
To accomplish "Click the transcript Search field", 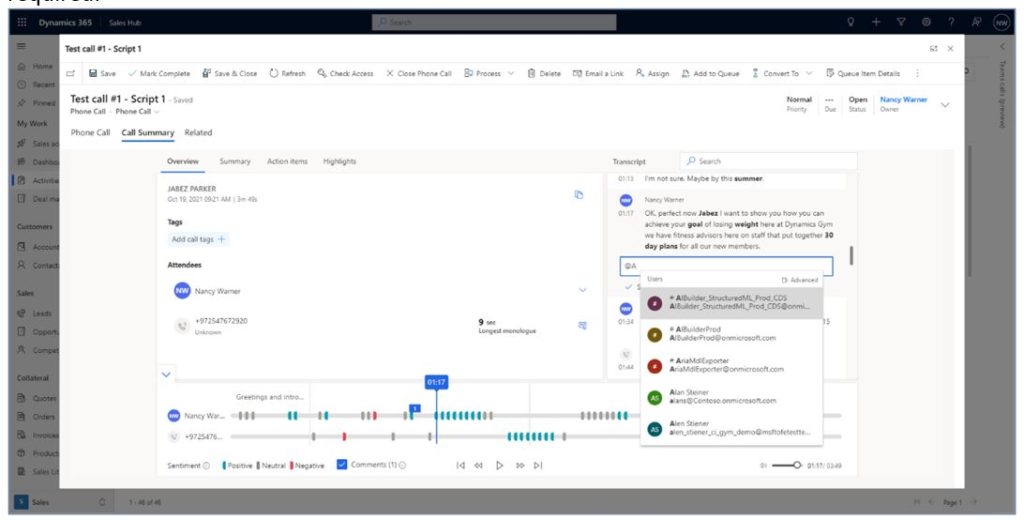I will pyautogui.click(x=768, y=161).
